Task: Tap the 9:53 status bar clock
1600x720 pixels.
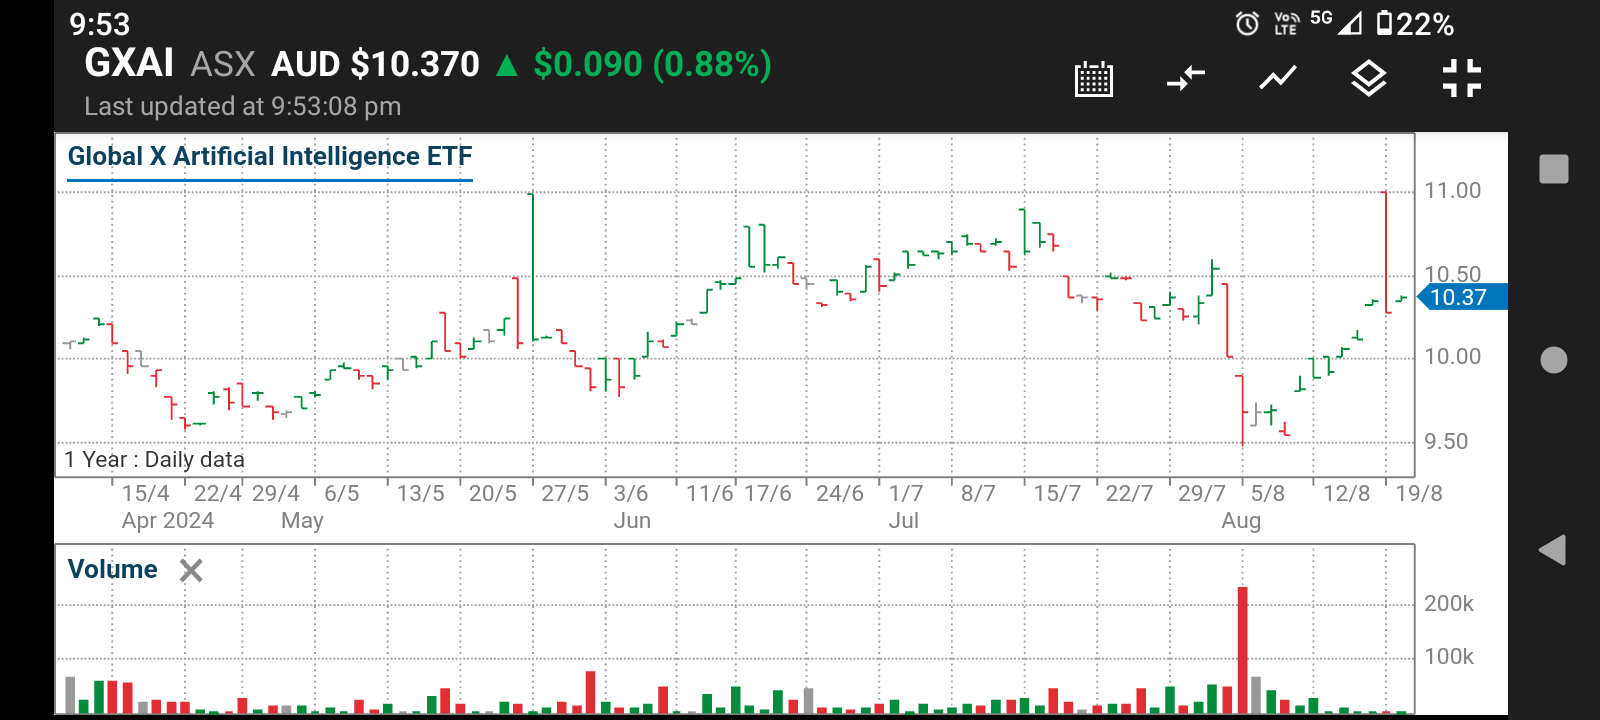Action: [x=100, y=23]
